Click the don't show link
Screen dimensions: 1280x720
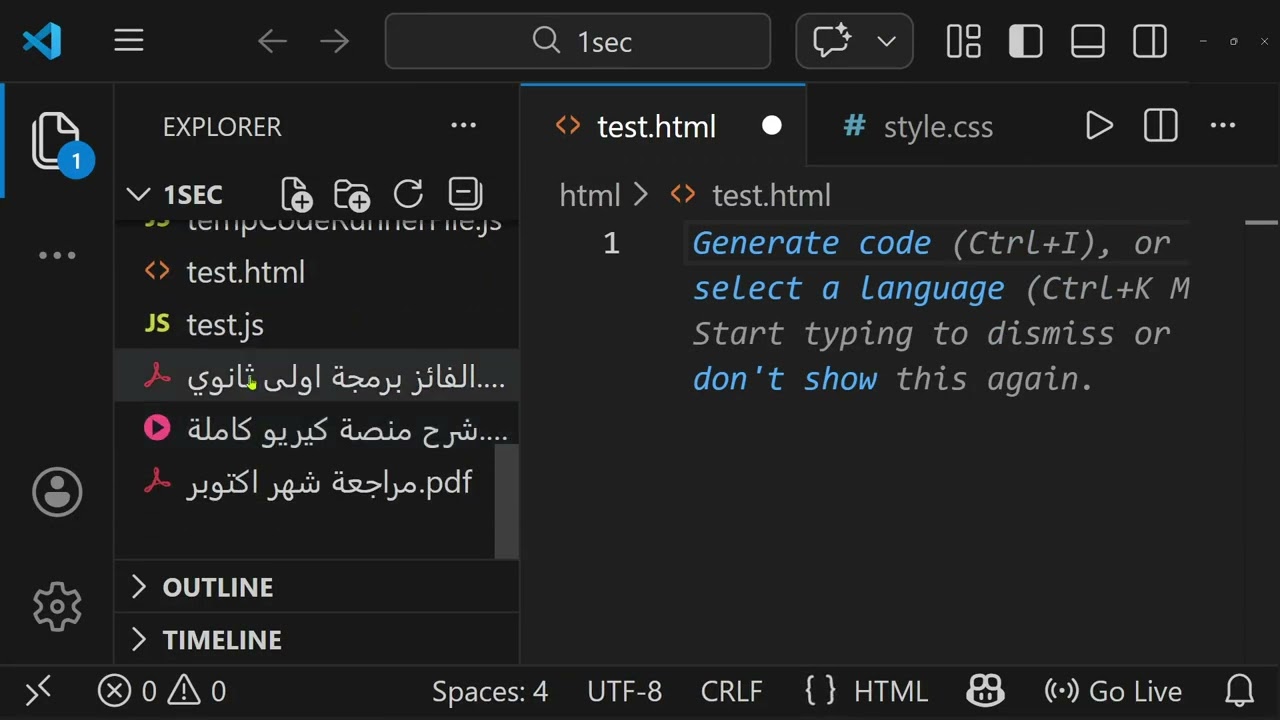click(785, 379)
